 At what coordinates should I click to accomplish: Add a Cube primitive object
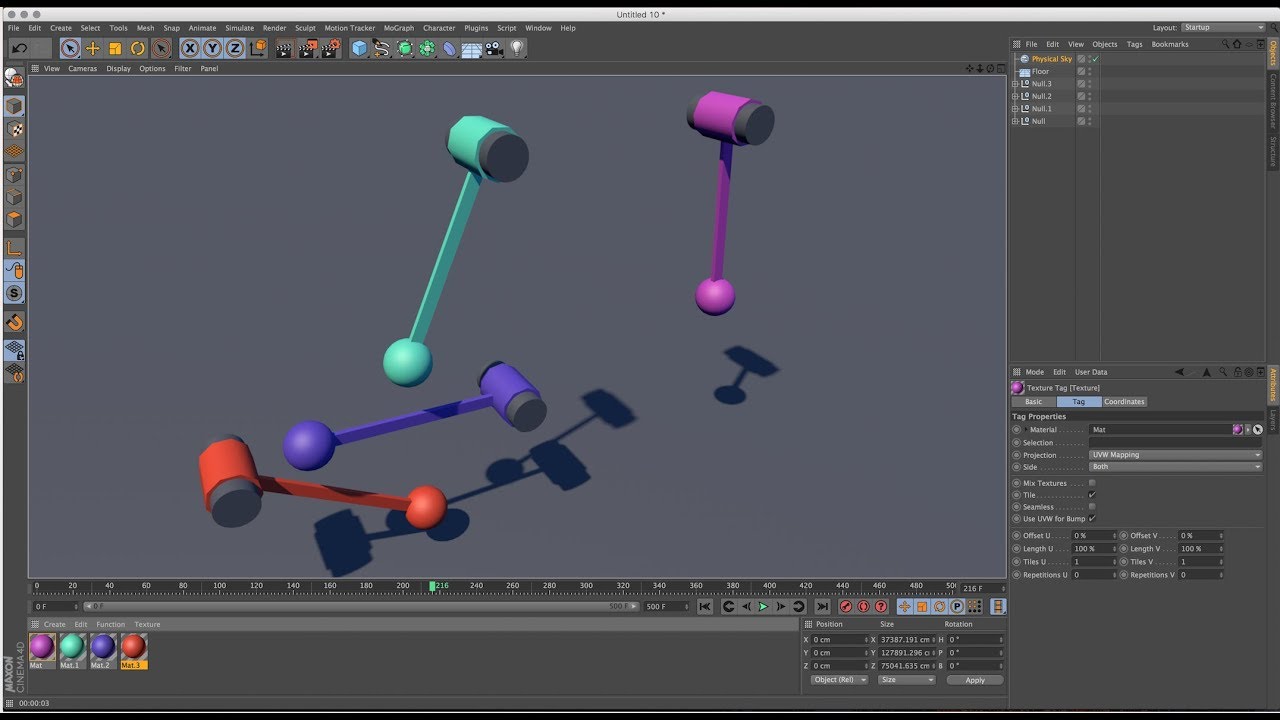point(360,48)
